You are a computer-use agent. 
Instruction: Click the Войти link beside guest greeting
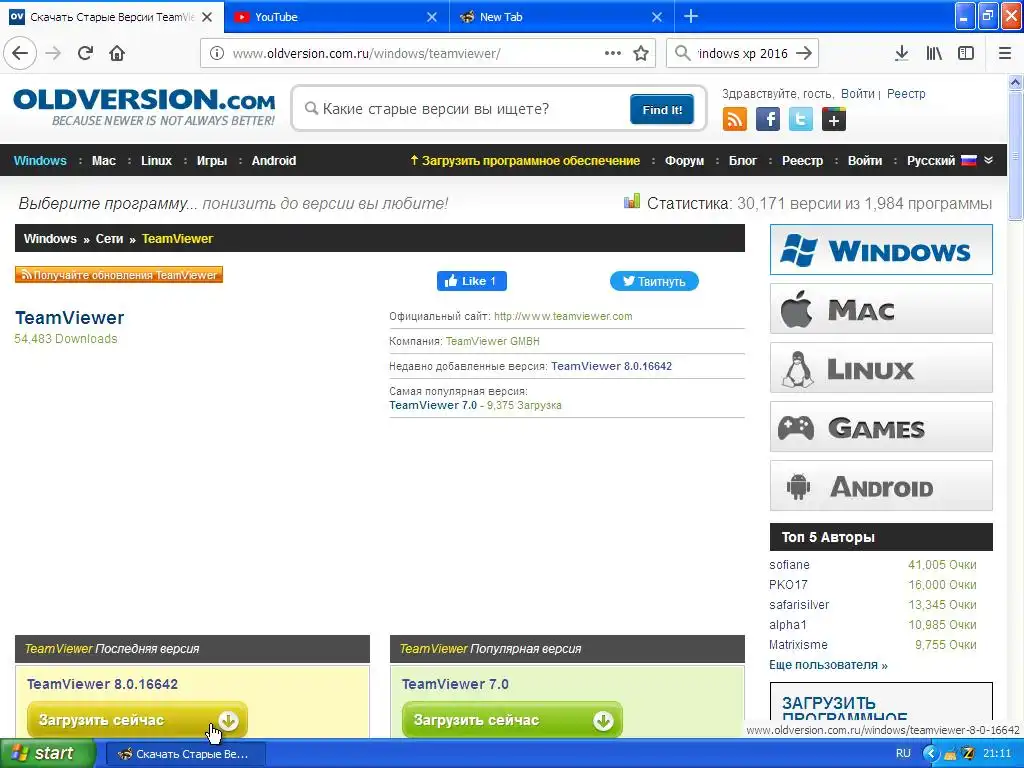click(857, 93)
